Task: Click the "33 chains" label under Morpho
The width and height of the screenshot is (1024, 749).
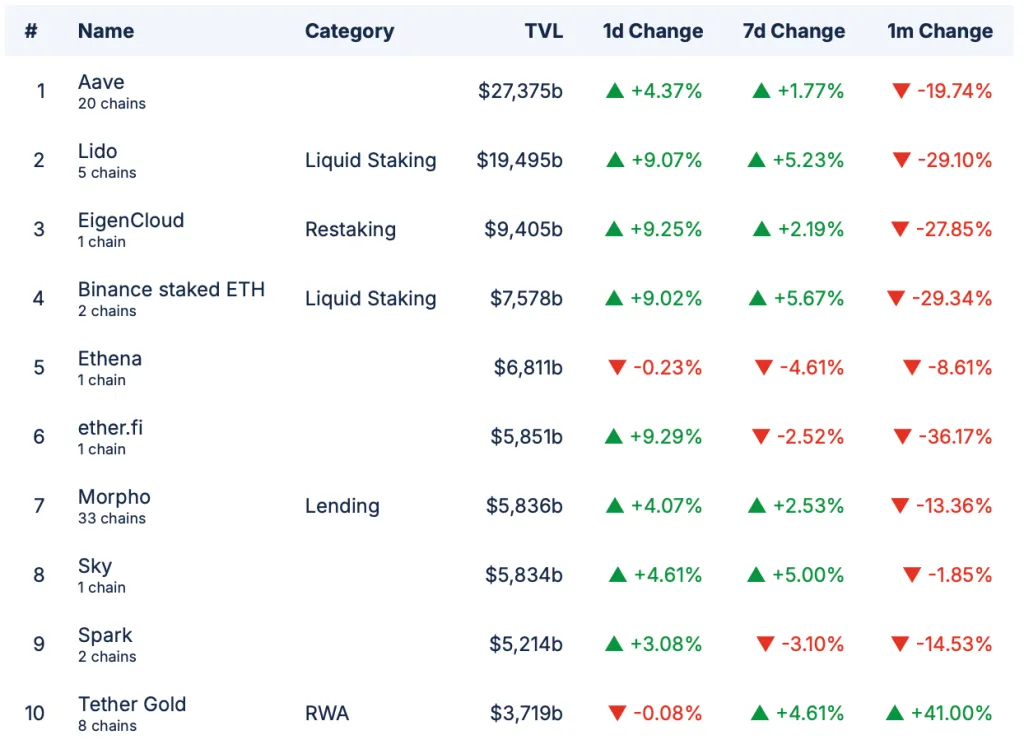Action: click(112, 518)
